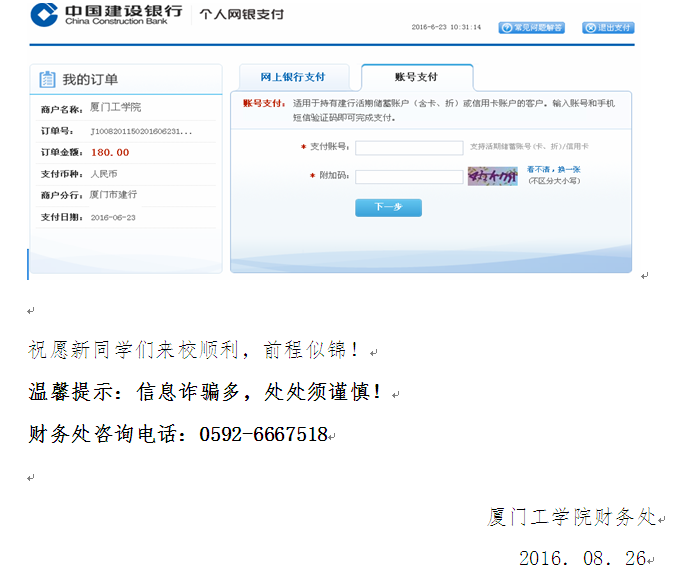The width and height of the screenshot is (688, 572).
Task: Click the 厦门工学院财务处 signature line
Action: 571,517
